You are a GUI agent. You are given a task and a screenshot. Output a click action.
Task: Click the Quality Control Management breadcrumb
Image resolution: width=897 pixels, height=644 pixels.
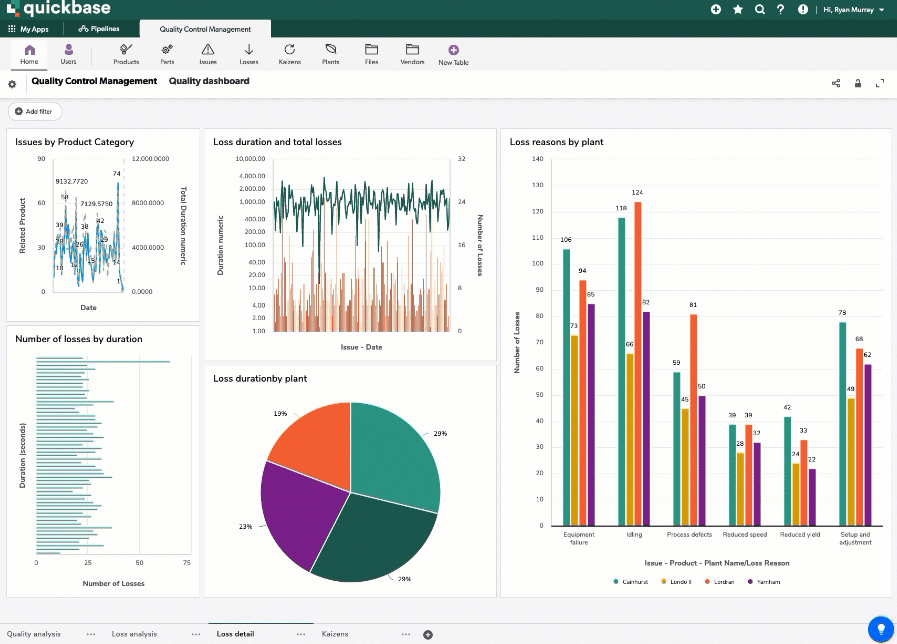(94, 81)
